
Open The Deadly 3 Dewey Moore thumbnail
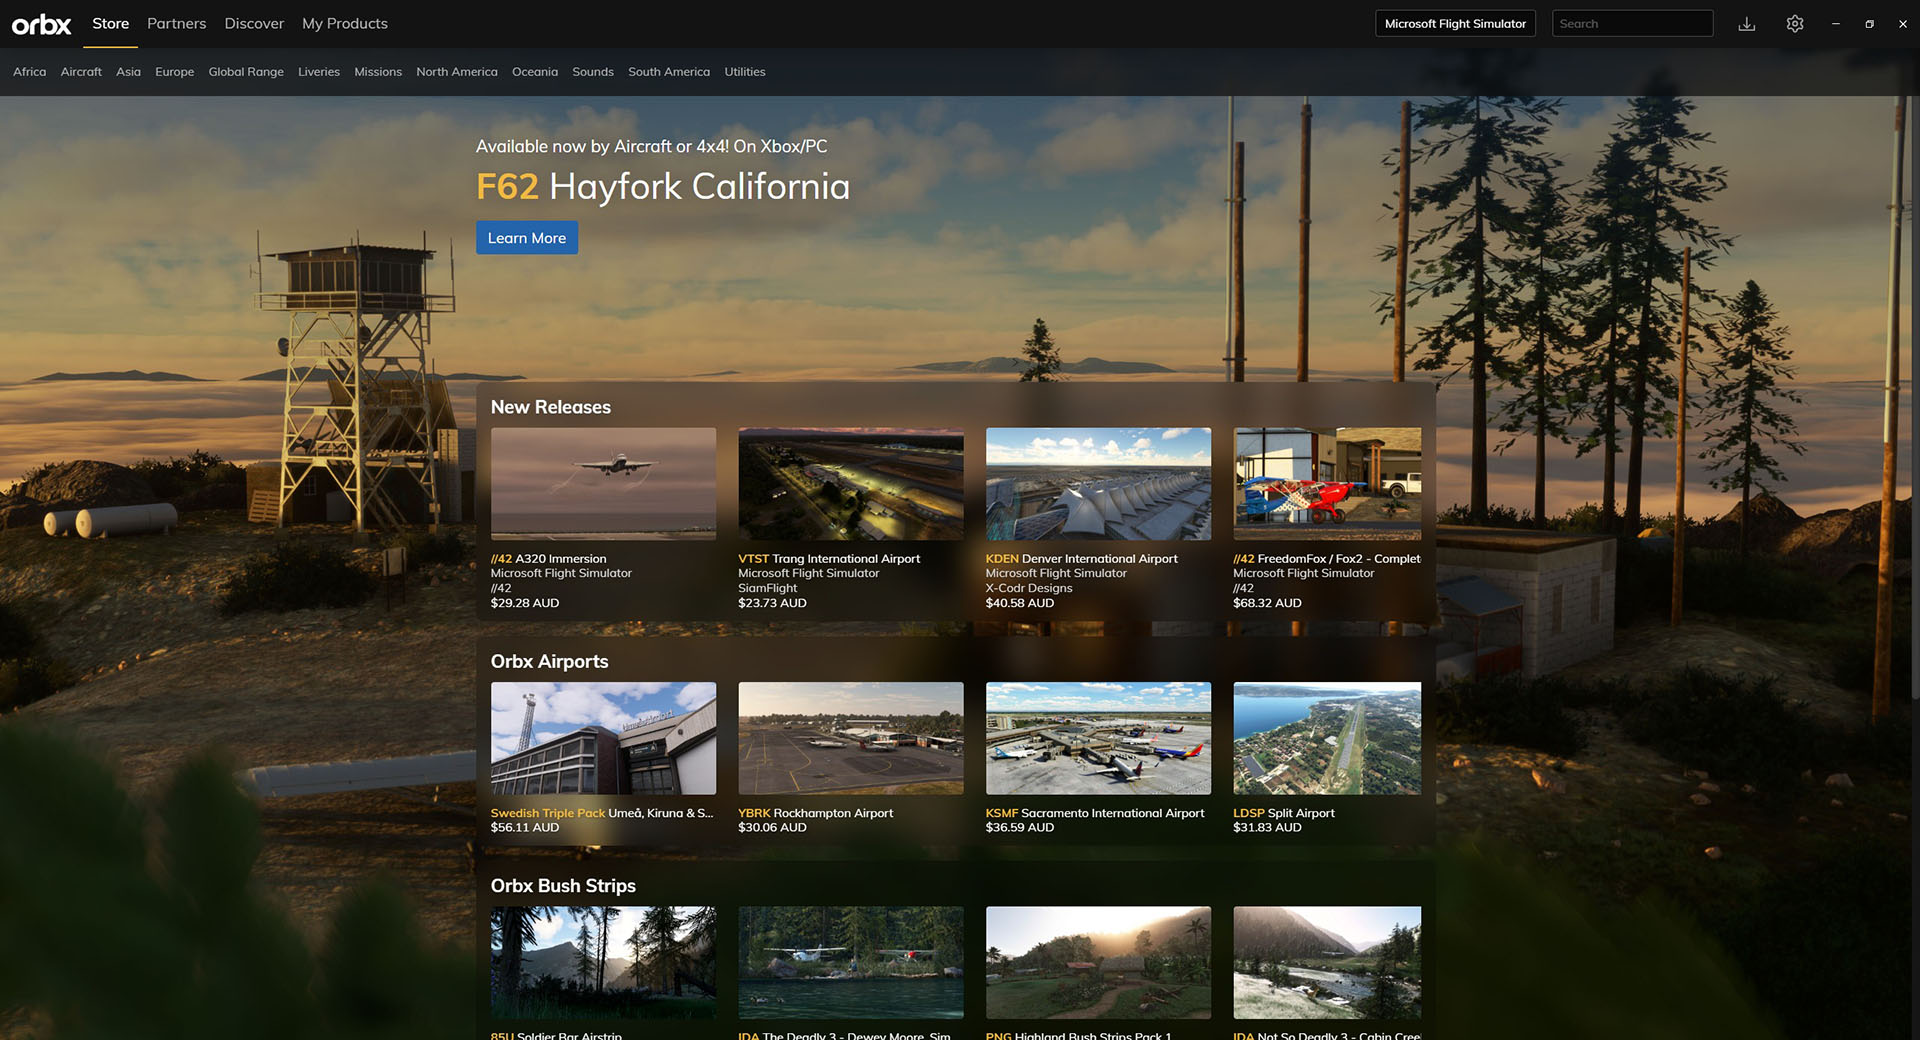point(851,963)
